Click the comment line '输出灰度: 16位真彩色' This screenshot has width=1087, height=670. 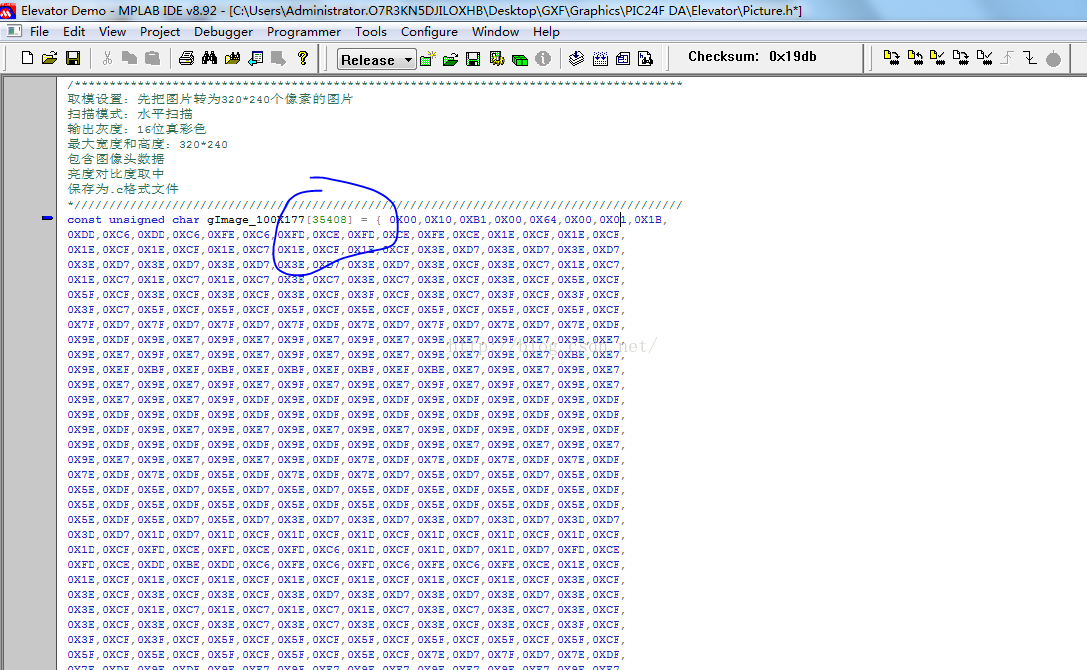point(137,129)
